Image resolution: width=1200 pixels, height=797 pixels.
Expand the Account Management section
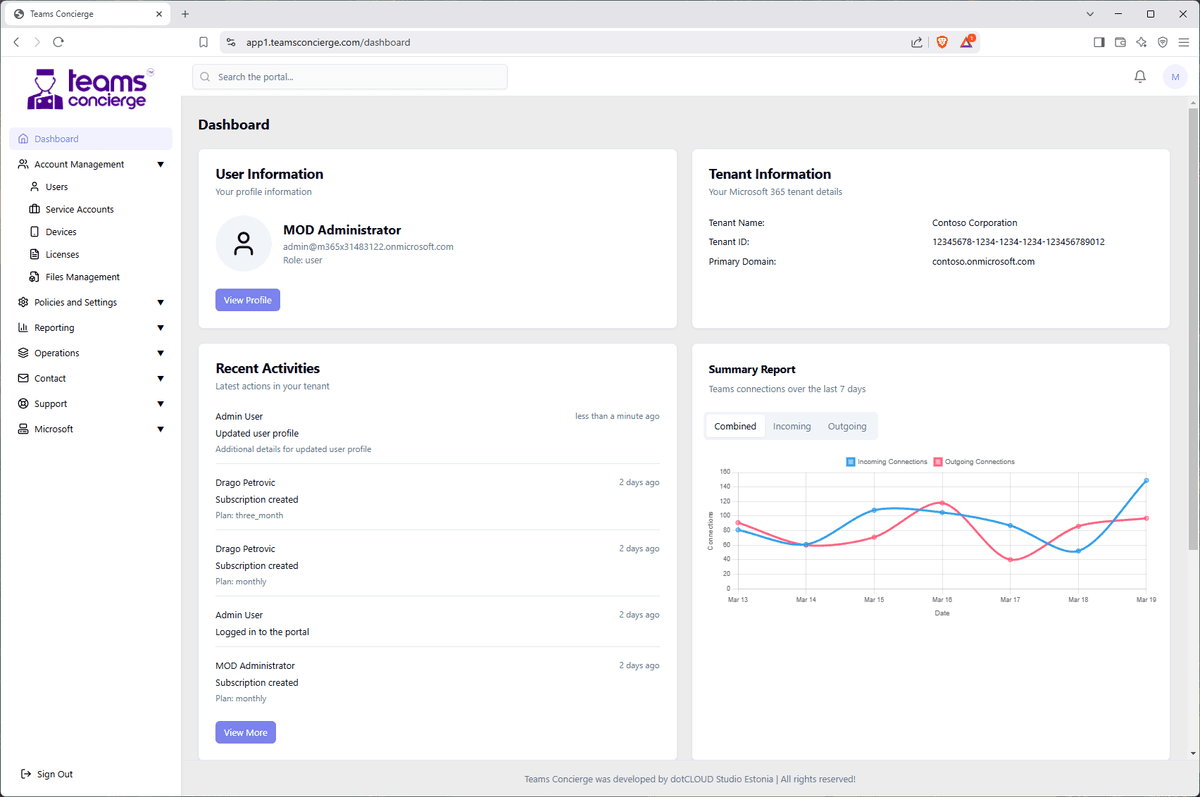tap(160, 164)
